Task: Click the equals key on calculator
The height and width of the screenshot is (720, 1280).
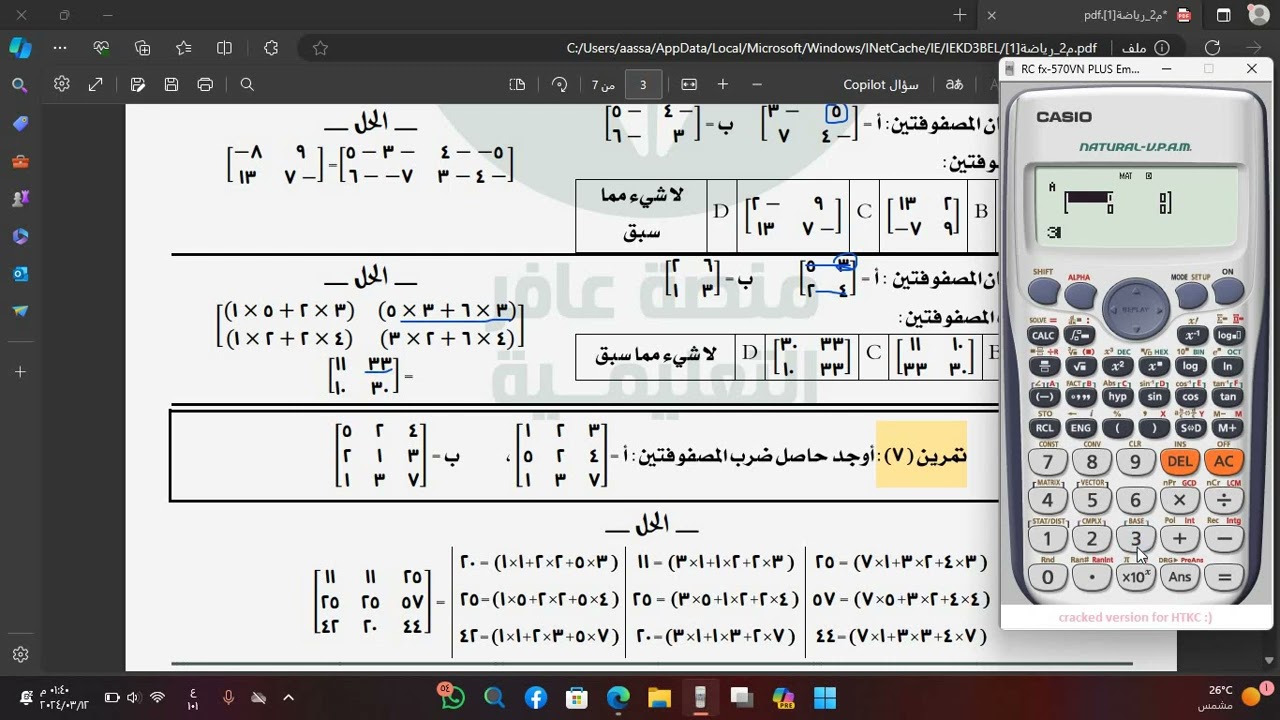Action: (x=1224, y=577)
